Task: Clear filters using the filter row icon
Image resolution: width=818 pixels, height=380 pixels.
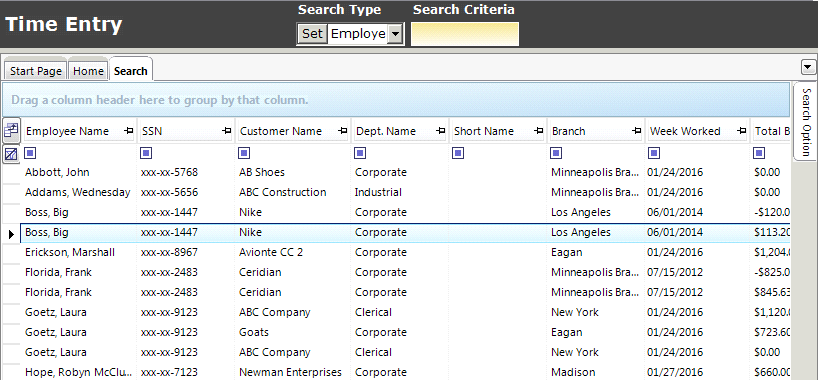Action: click(x=11, y=153)
